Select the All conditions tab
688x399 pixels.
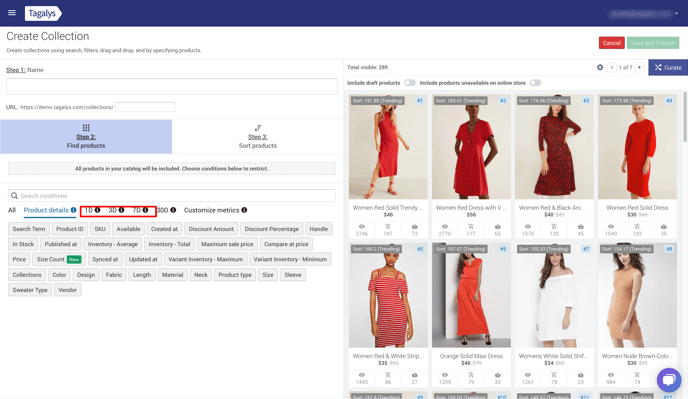click(12, 210)
